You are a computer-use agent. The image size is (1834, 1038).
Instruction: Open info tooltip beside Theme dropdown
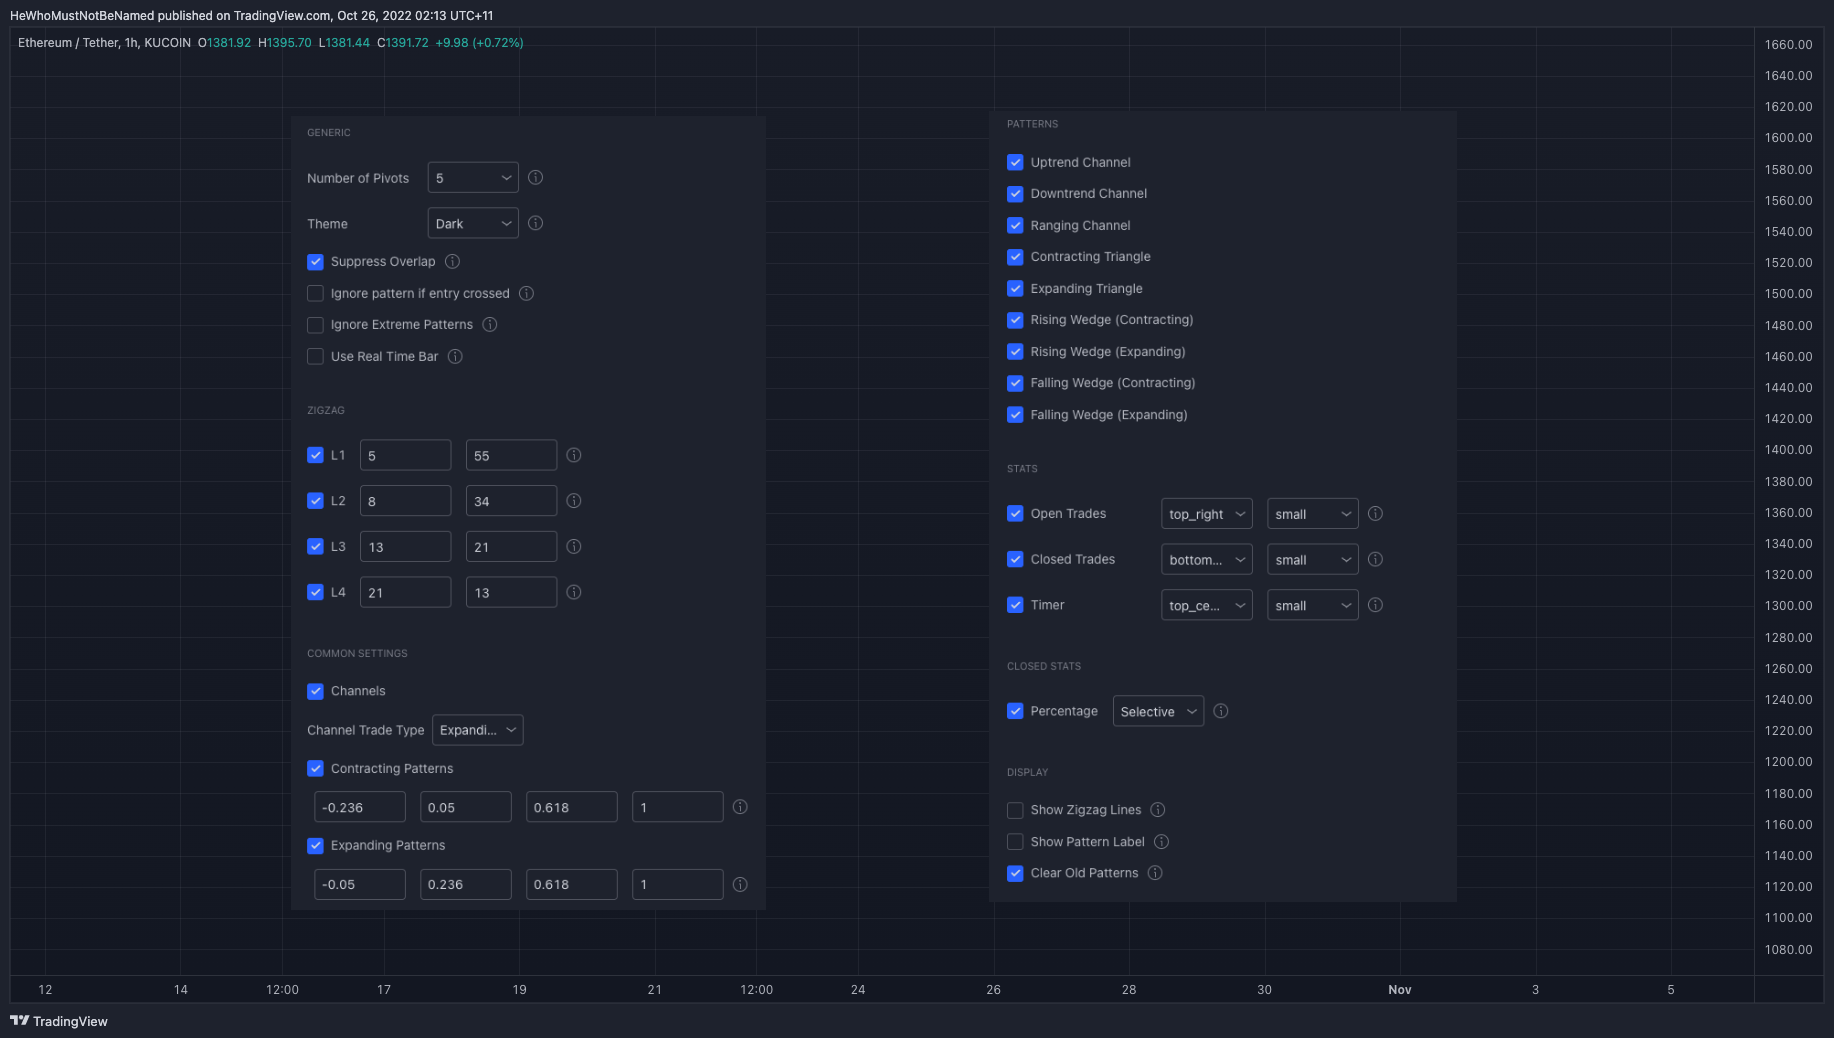536,223
